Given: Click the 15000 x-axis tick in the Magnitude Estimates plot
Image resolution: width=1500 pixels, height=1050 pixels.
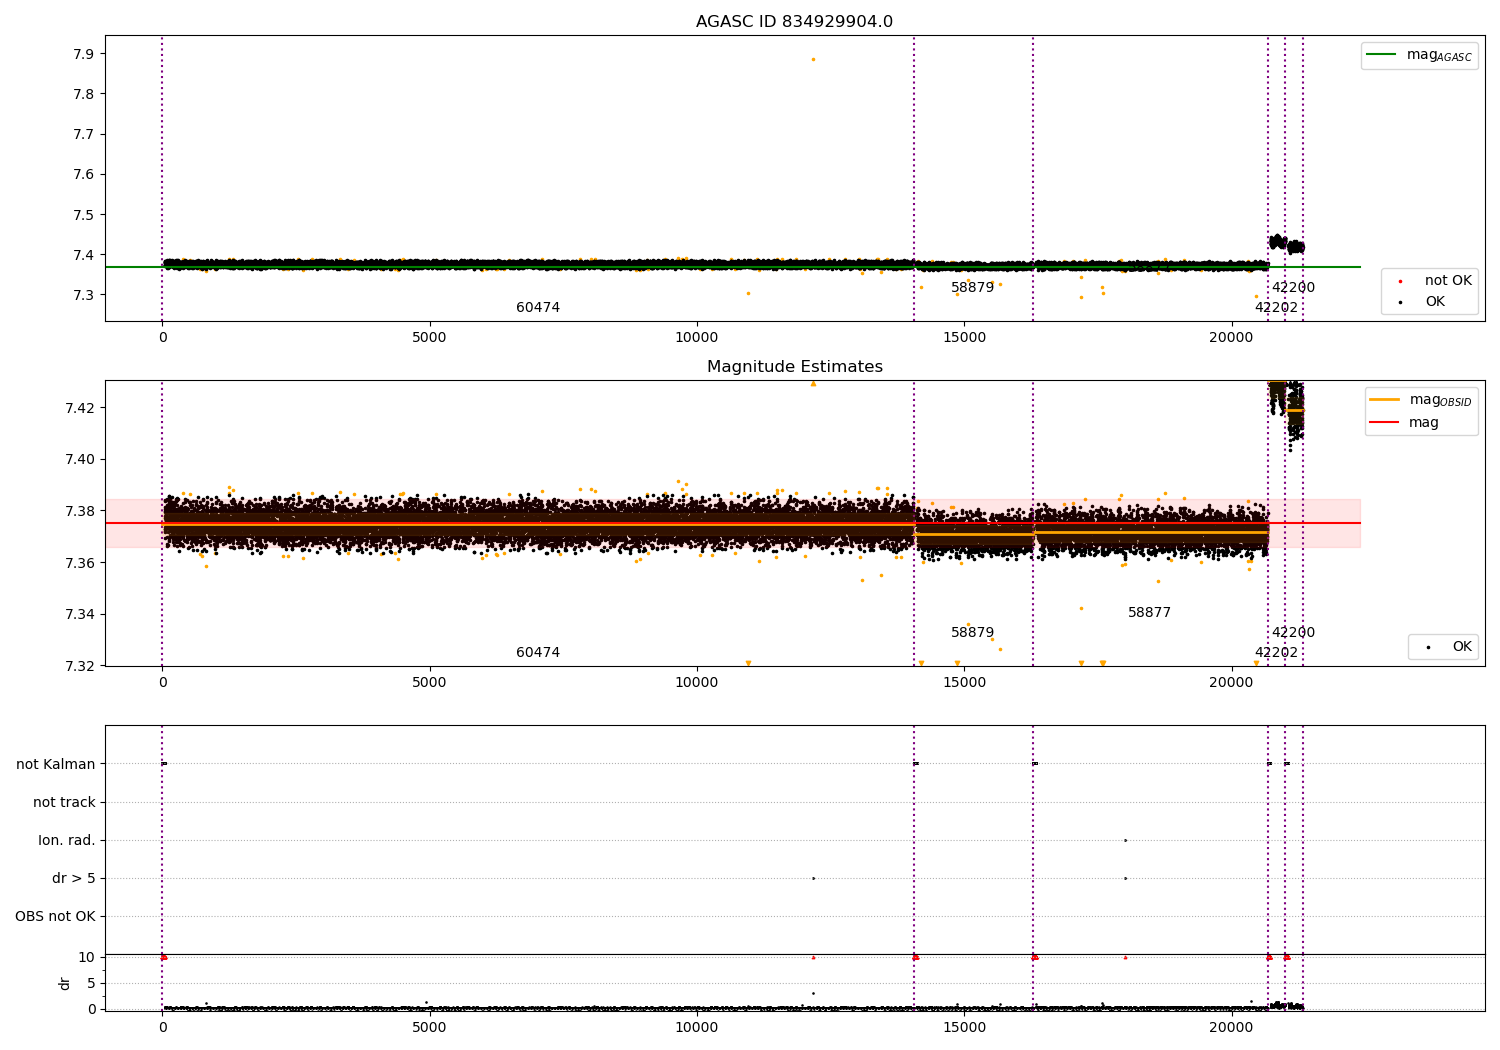Looking at the screenshot, I should [x=964, y=683].
